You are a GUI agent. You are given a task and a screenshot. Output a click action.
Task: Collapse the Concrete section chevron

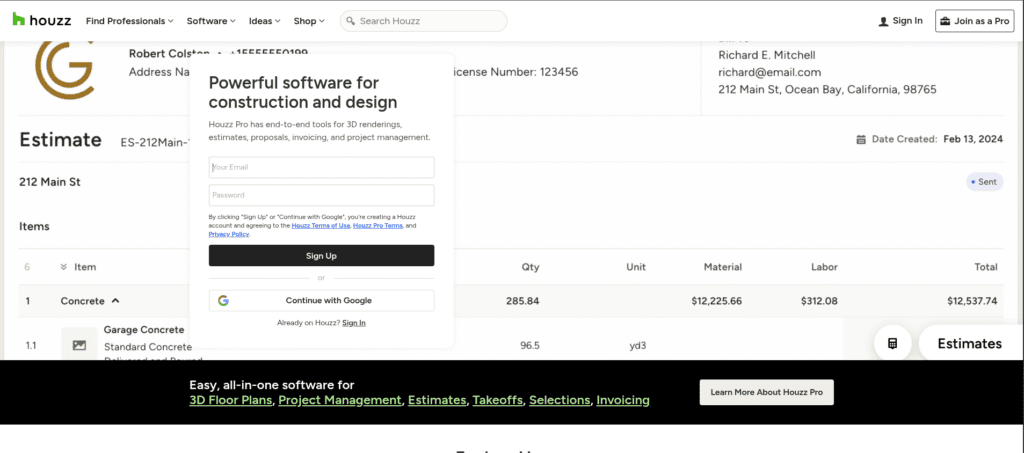(x=116, y=301)
